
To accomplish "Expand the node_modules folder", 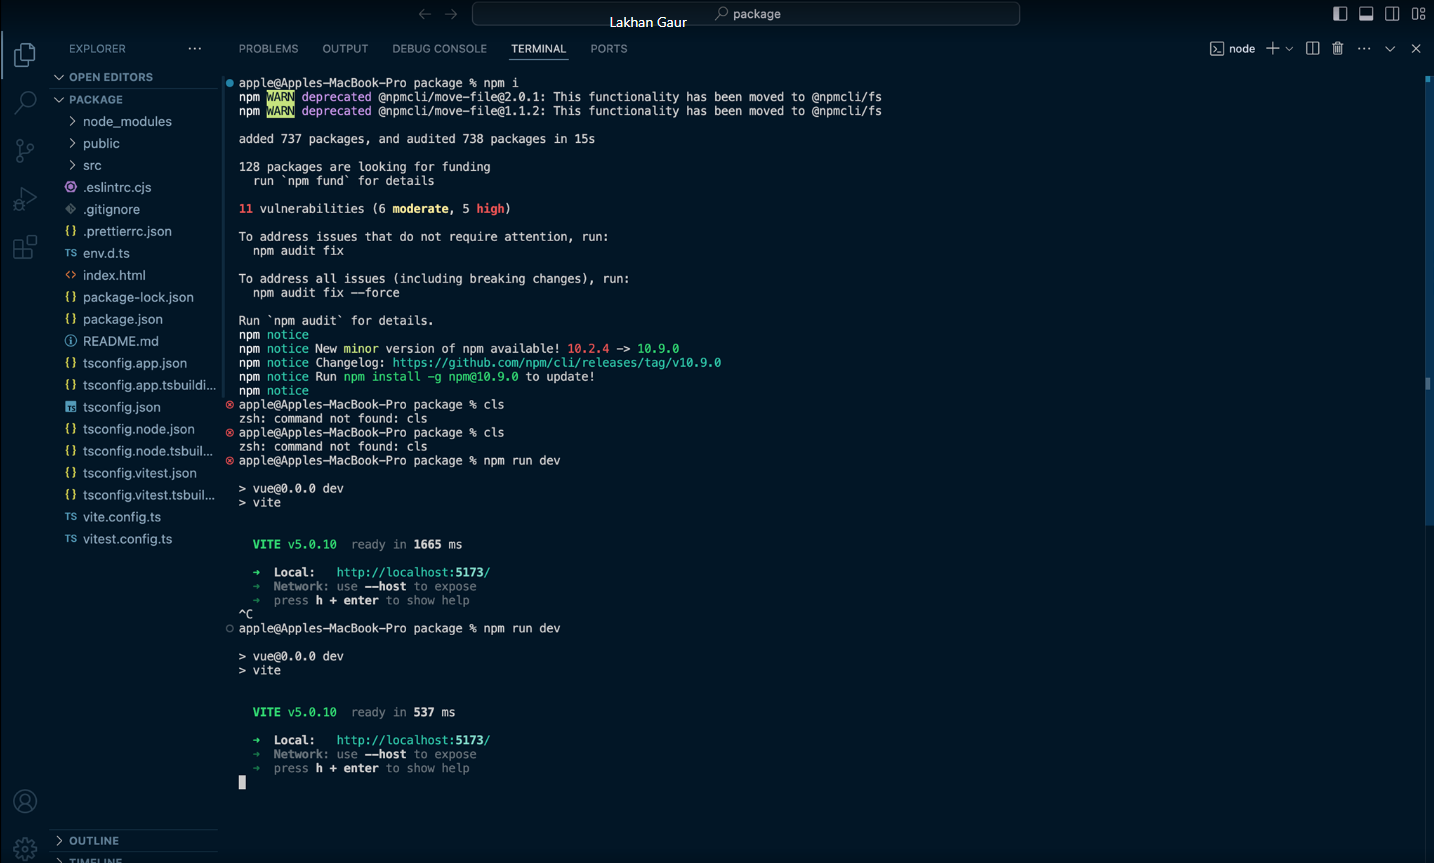I will coord(126,121).
